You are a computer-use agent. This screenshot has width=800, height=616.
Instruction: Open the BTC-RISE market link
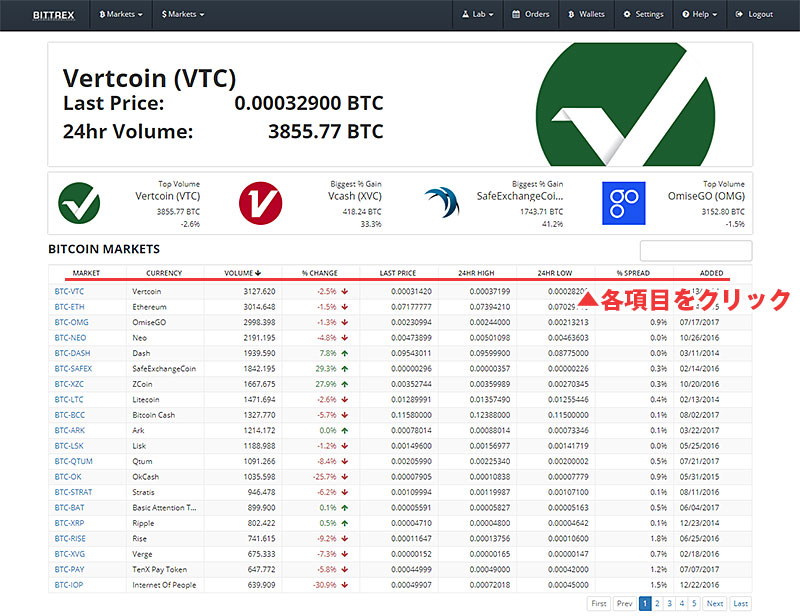(x=70, y=538)
